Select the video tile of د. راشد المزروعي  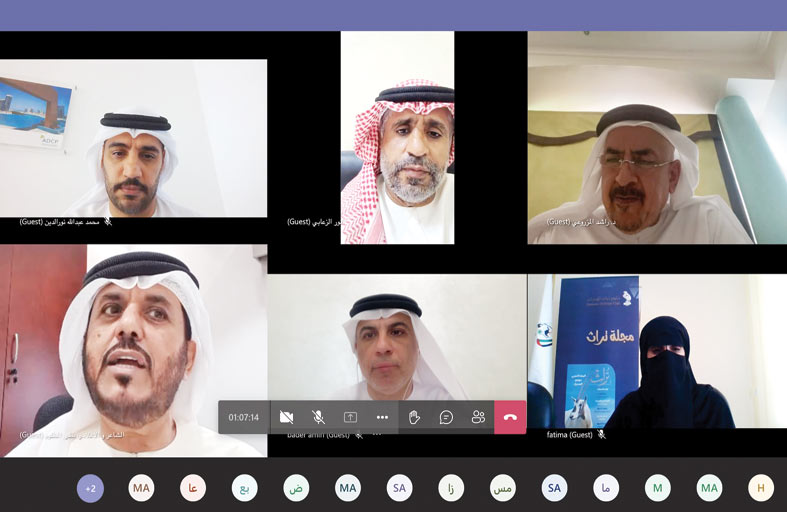tap(657, 138)
